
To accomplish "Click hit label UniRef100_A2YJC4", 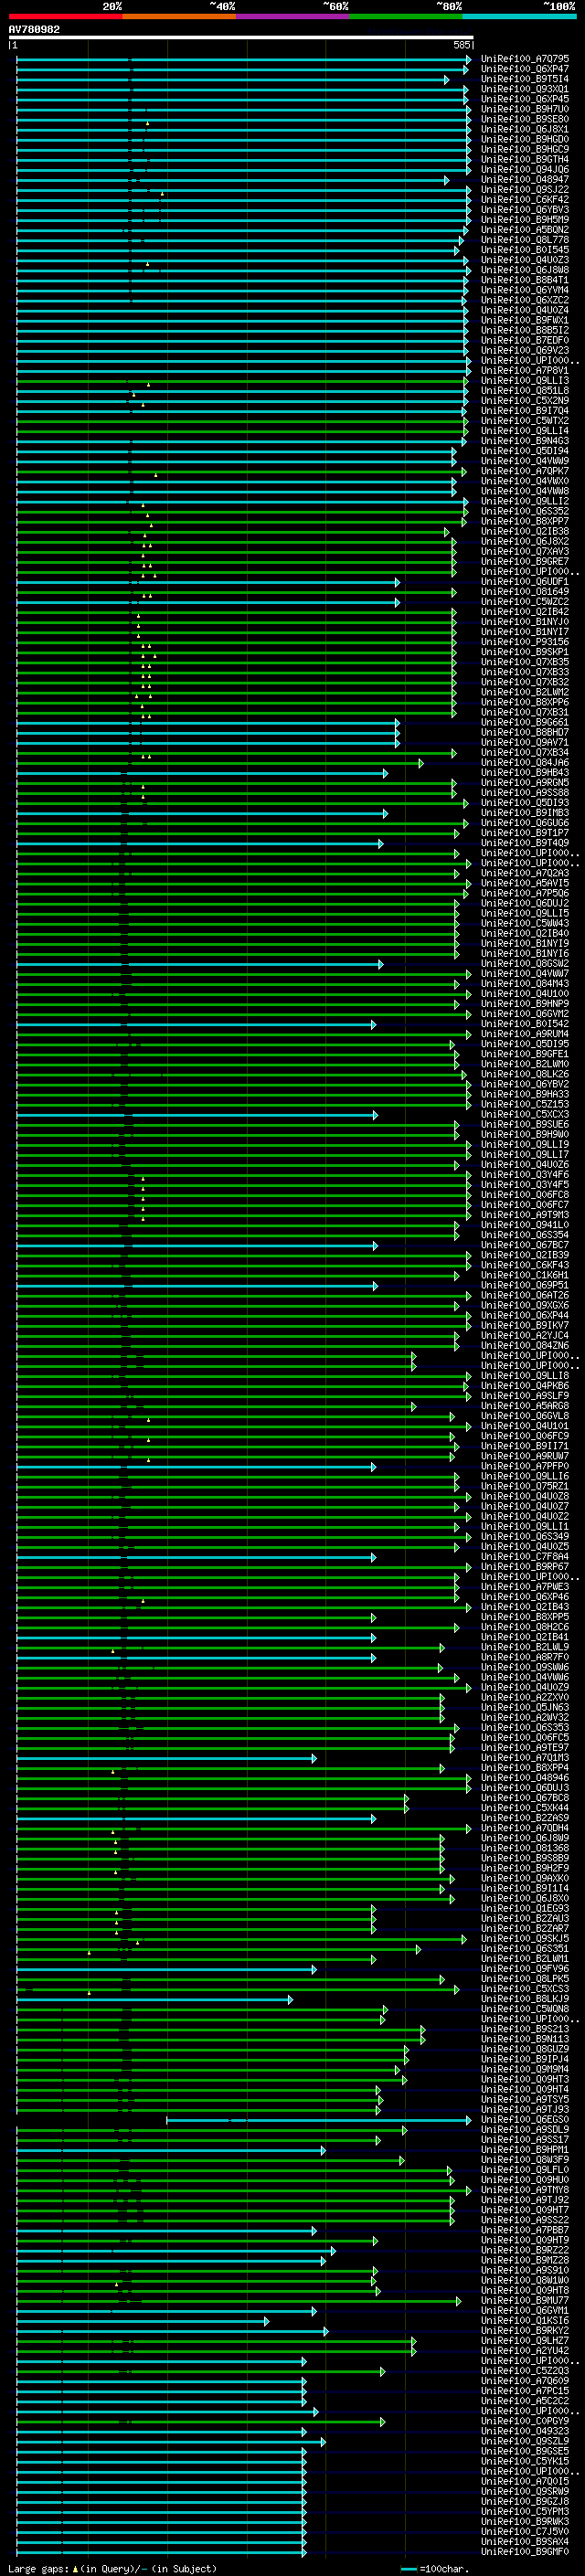I will 525,1336.
